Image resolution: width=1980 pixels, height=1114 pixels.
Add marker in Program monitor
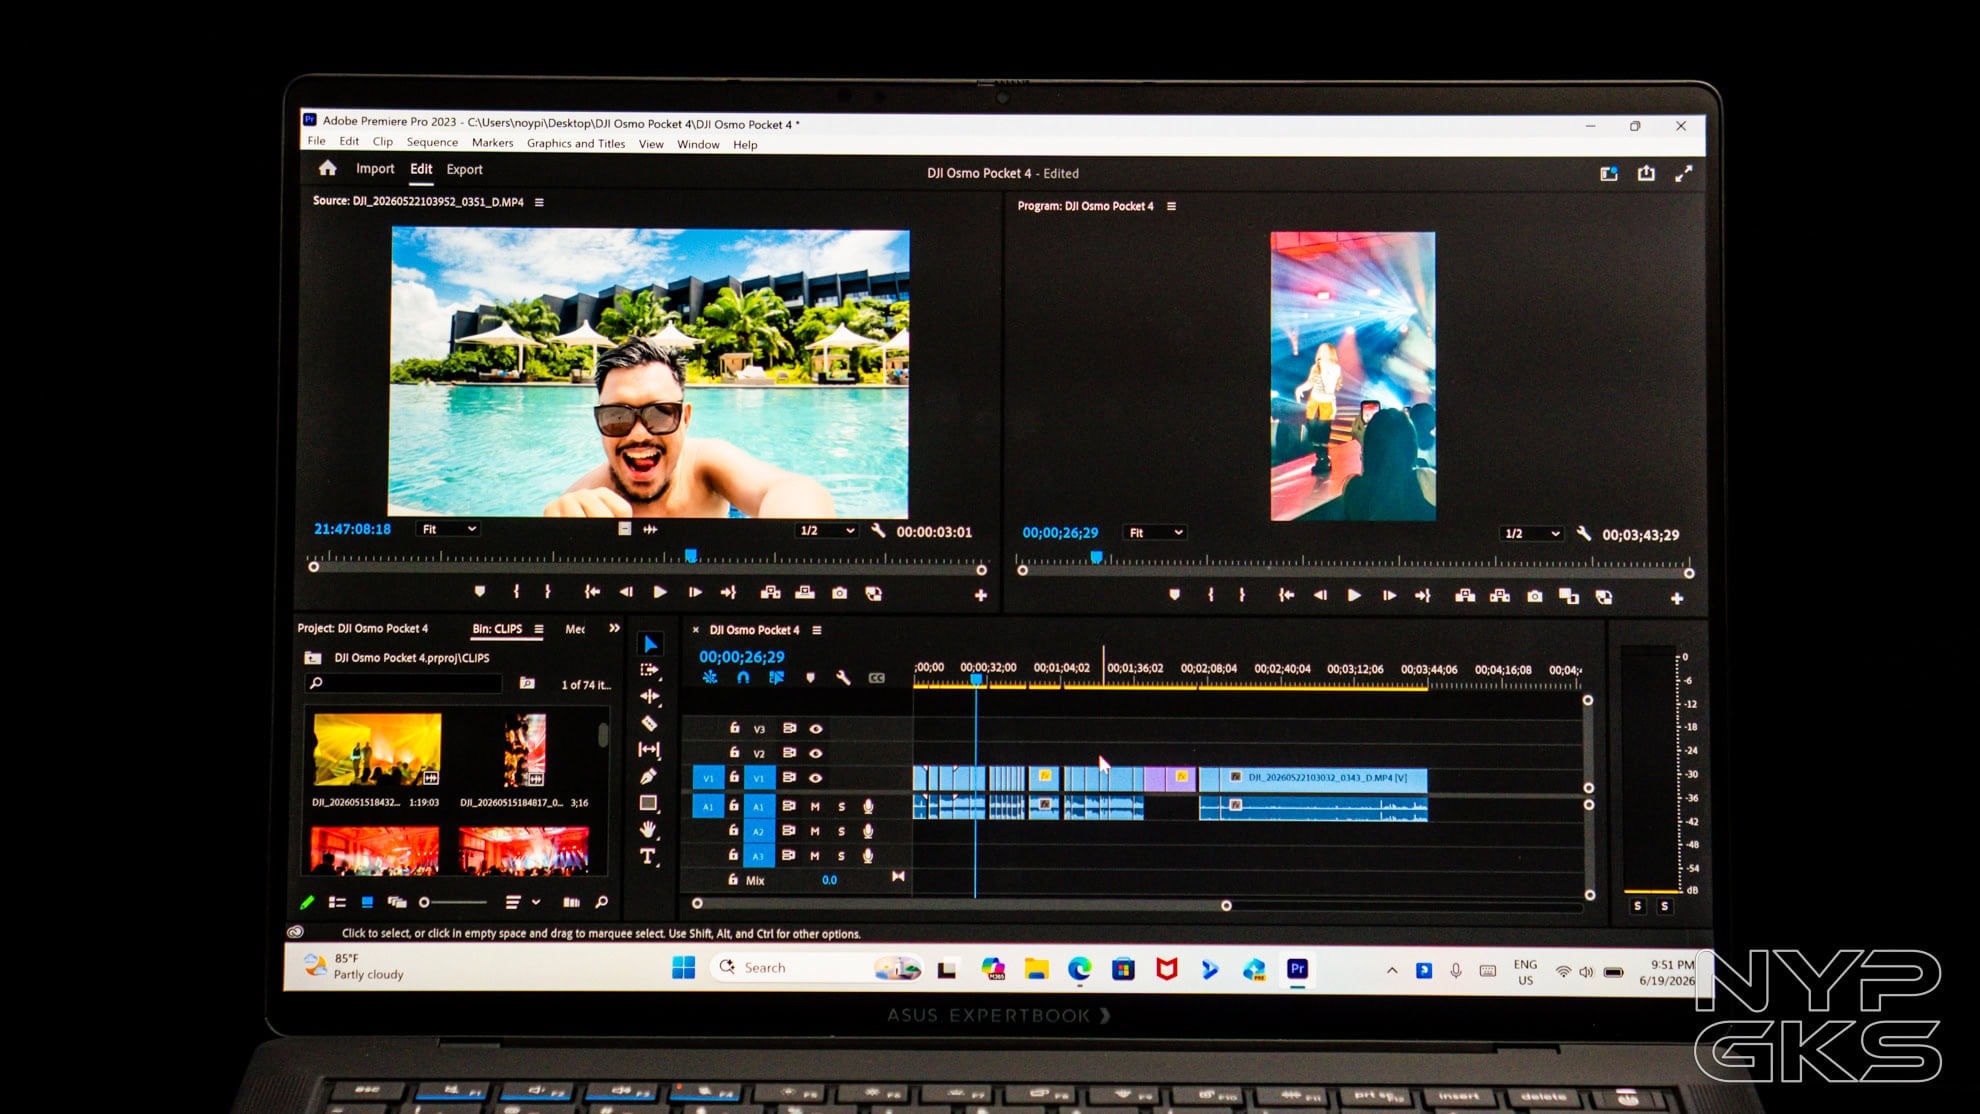point(1175,595)
